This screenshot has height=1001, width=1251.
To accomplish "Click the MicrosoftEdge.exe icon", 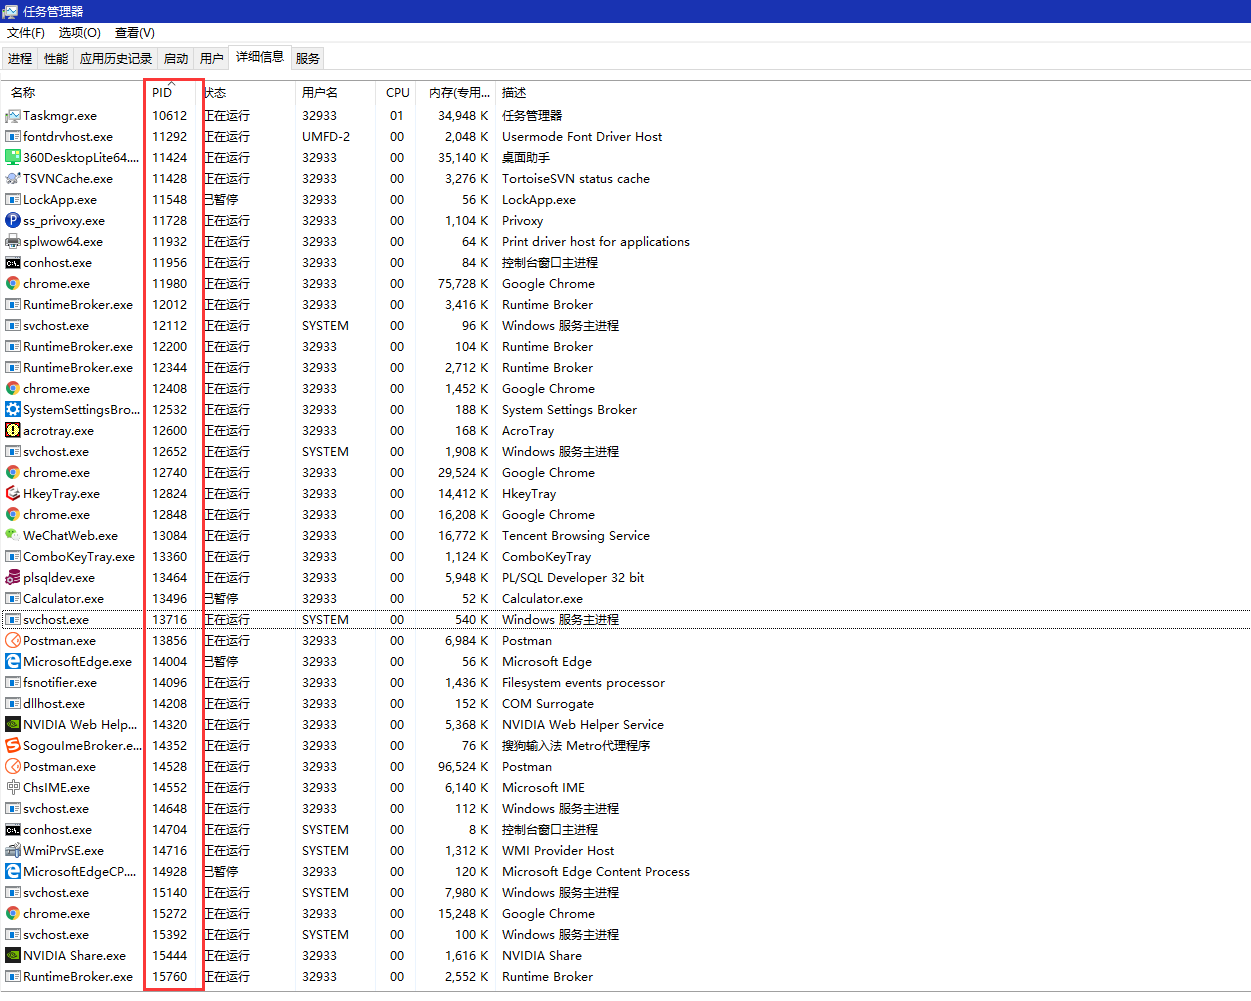I will point(13,662).
